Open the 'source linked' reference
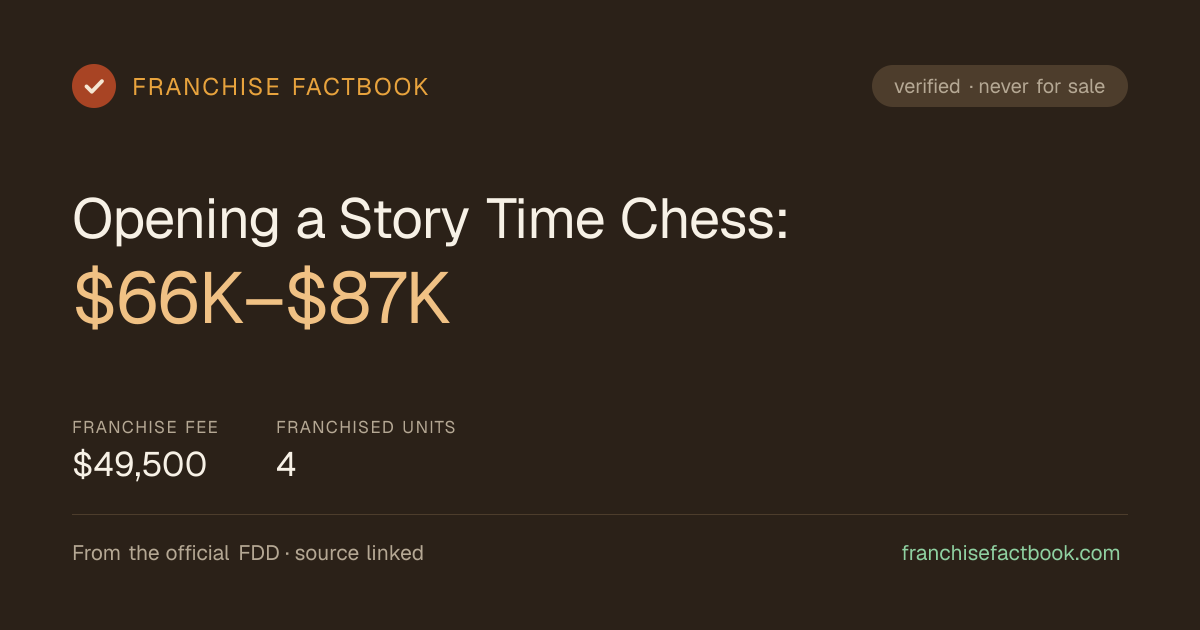 point(359,553)
